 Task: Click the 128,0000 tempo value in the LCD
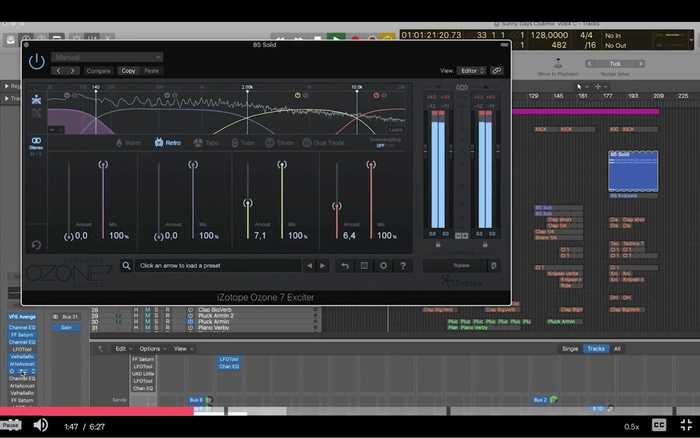(549, 35)
